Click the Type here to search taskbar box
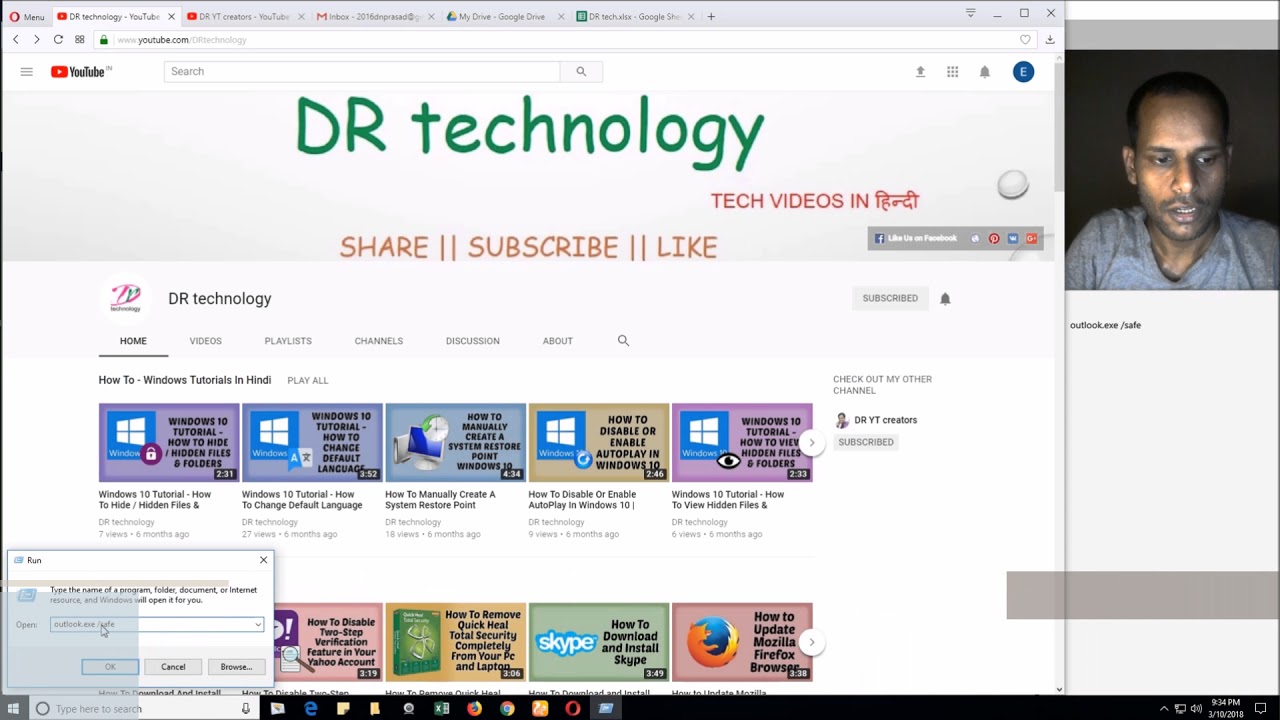This screenshot has height=720, width=1280. 142,709
